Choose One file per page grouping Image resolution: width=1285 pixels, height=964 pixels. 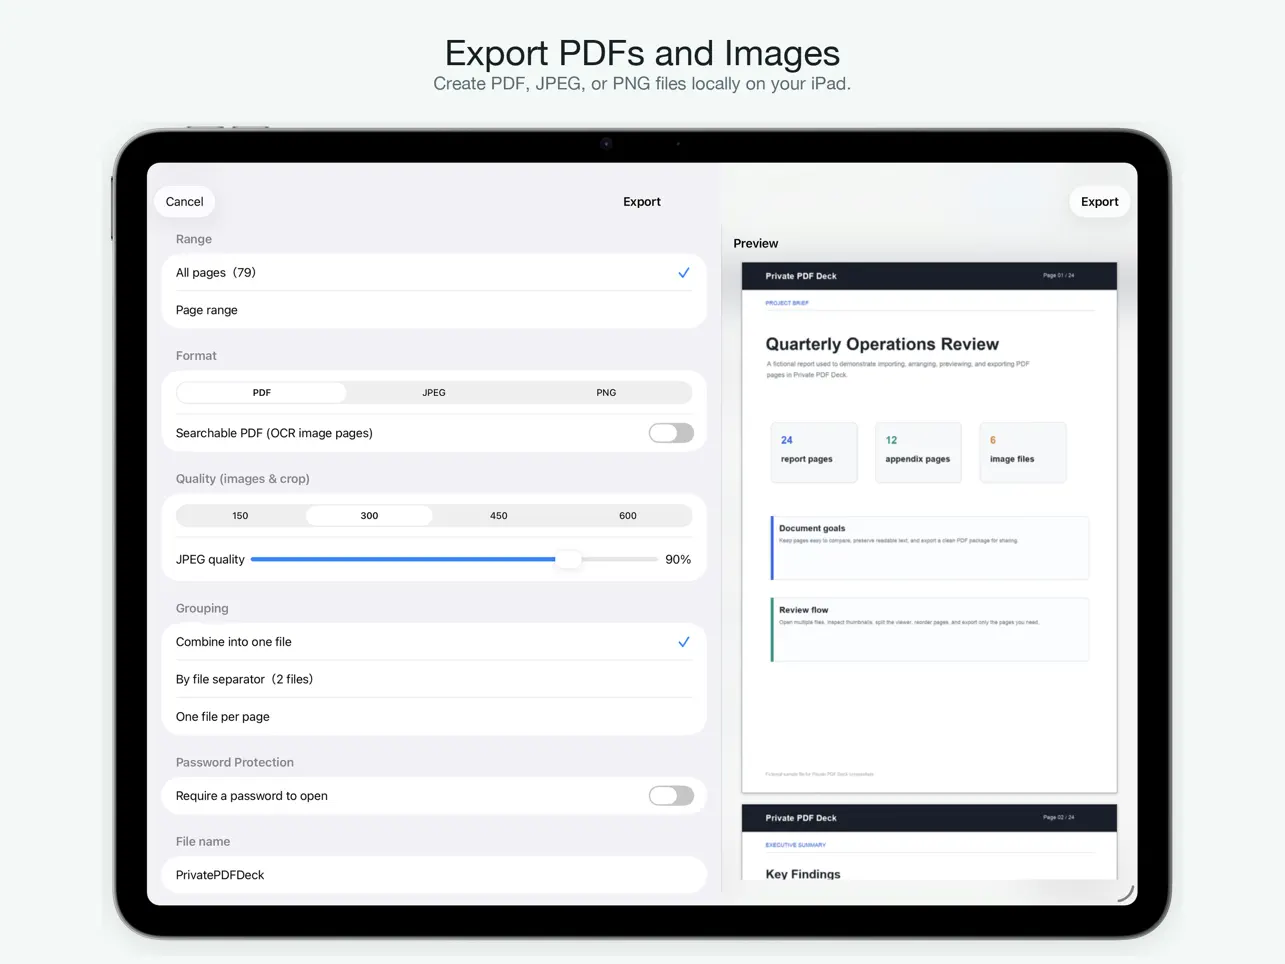pyautogui.click(x=434, y=717)
